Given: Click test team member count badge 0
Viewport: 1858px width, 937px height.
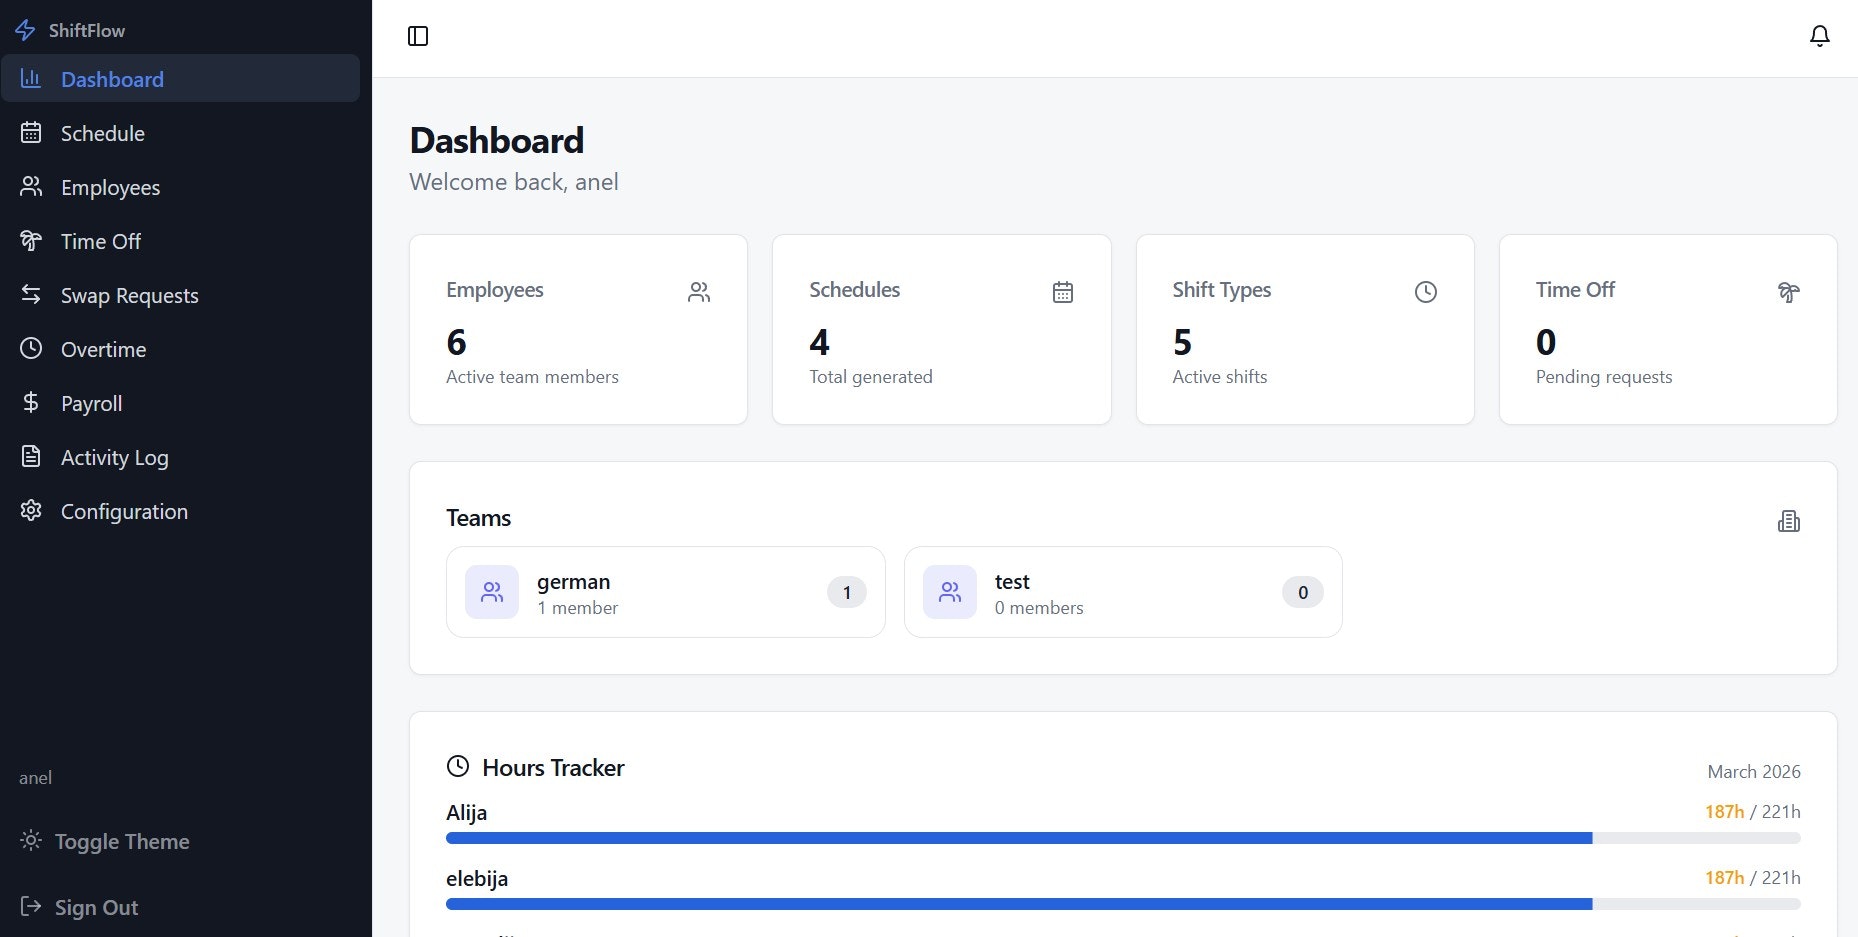Looking at the screenshot, I should (x=1303, y=592).
